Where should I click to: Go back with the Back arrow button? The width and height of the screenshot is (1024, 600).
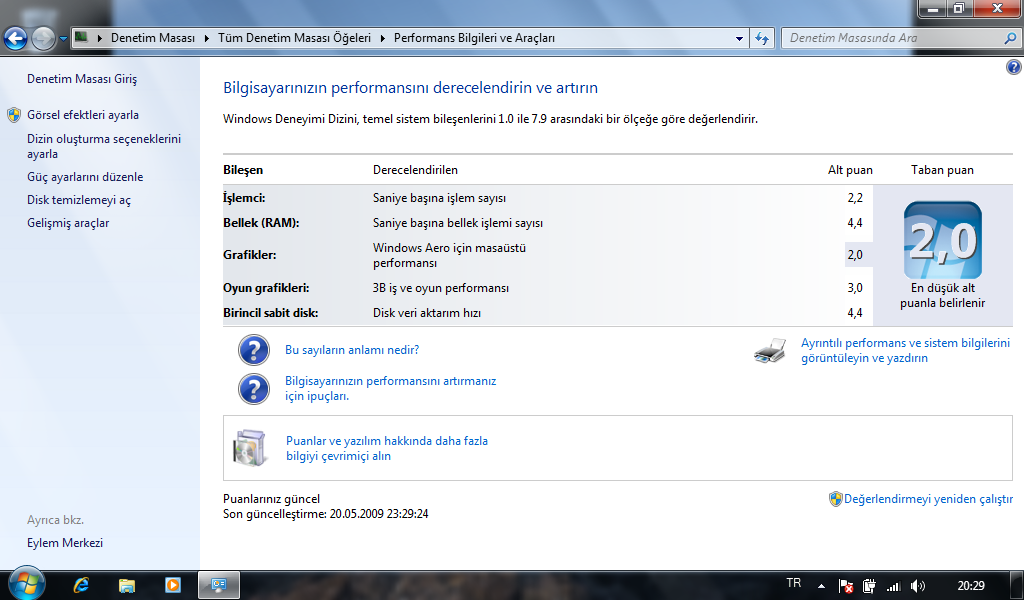point(15,39)
